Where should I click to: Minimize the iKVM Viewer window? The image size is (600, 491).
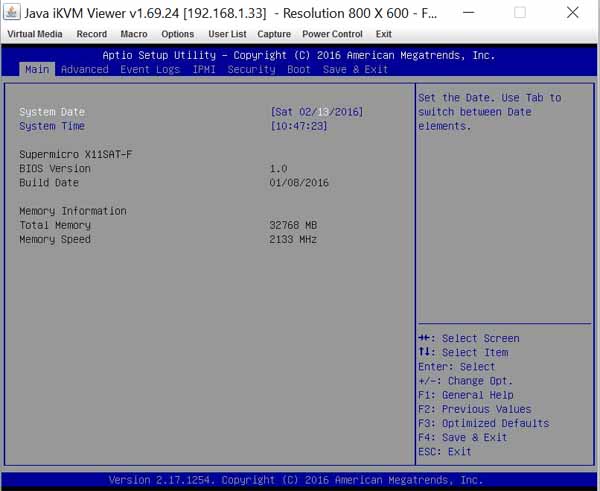point(468,12)
